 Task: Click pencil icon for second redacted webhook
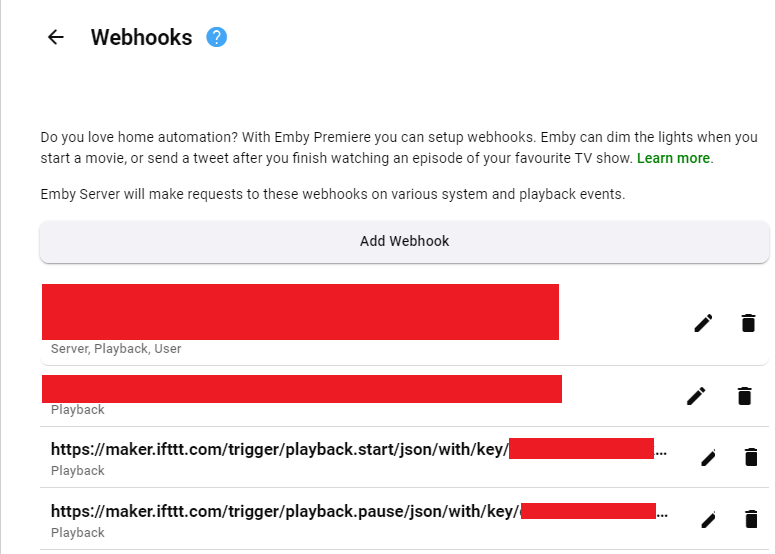(x=696, y=396)
